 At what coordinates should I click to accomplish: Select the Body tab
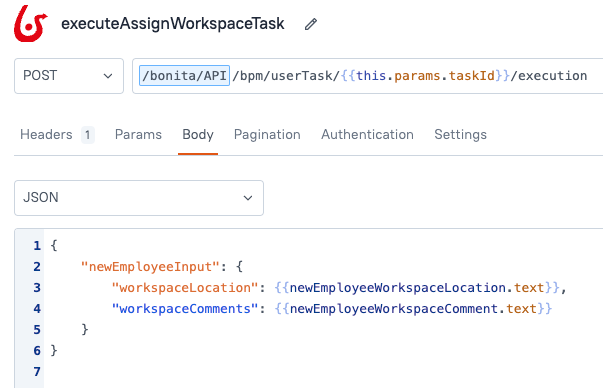[198, 135]
